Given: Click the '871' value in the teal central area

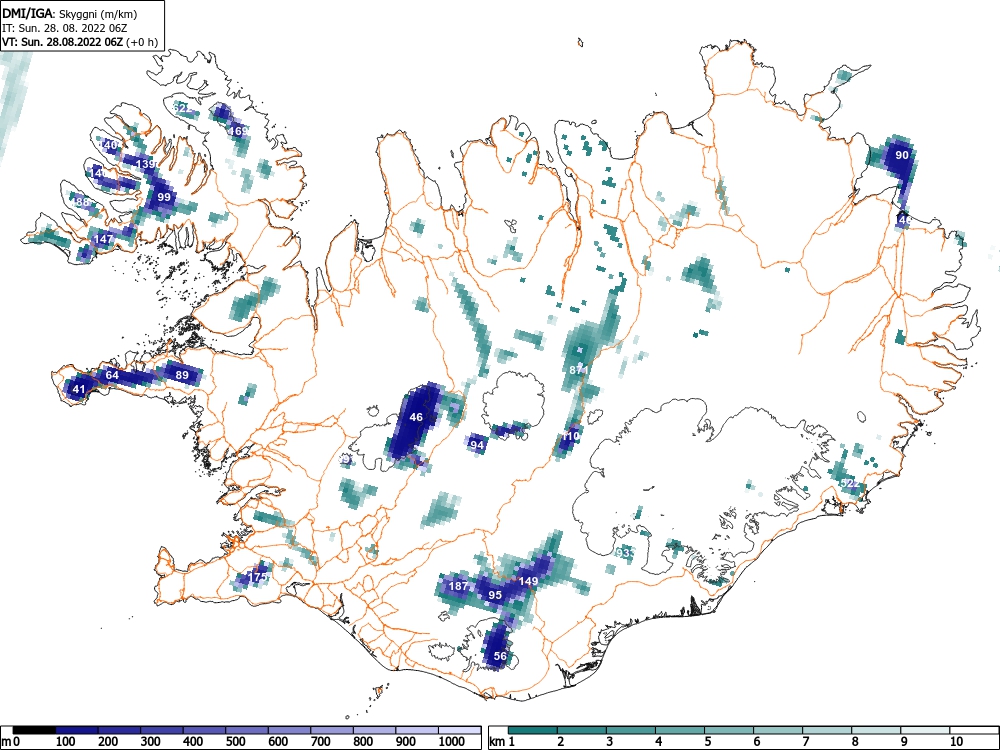Looking at the screenshot, I should pos(579,370).
